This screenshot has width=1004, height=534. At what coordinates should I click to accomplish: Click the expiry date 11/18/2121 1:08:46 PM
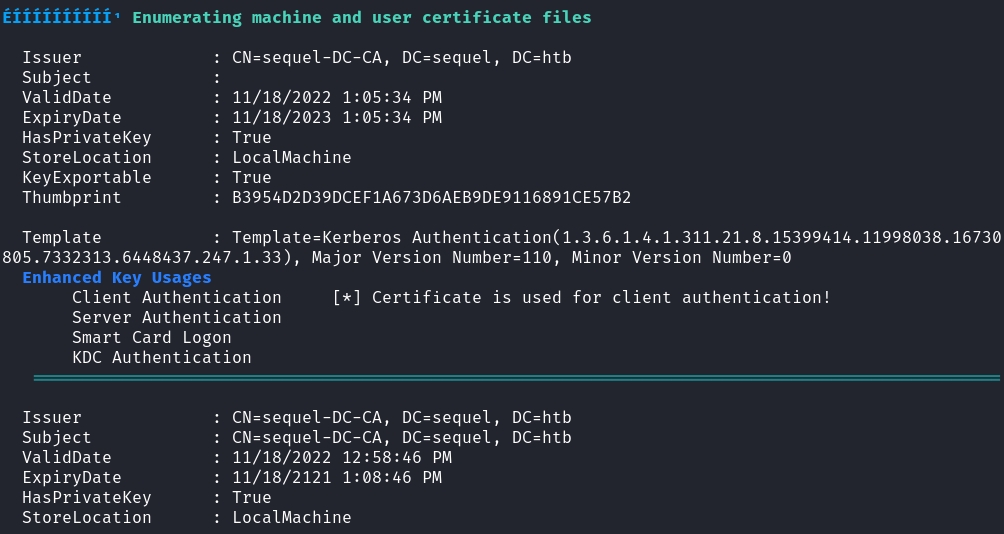337,477
